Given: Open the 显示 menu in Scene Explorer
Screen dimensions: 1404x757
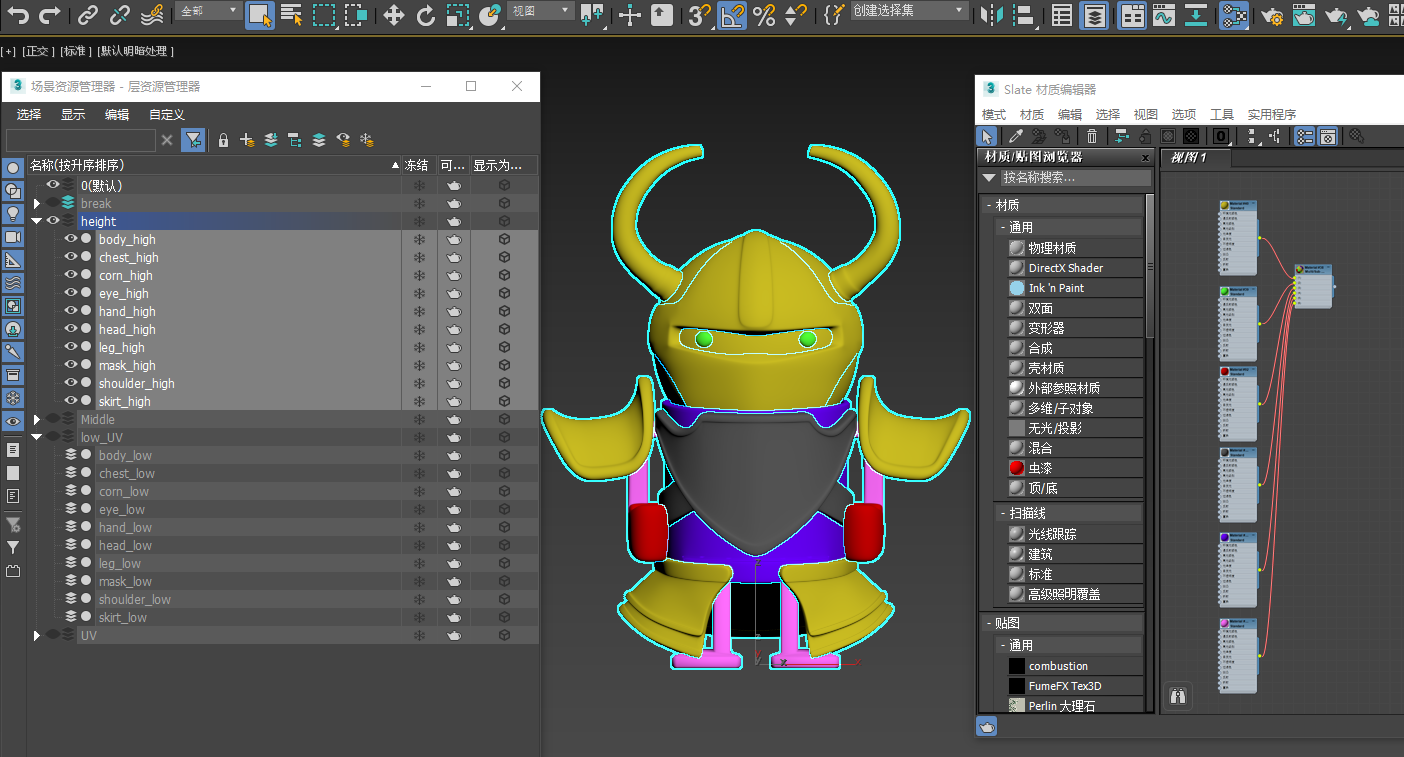Looking at the screenshot, I should 73,114.
